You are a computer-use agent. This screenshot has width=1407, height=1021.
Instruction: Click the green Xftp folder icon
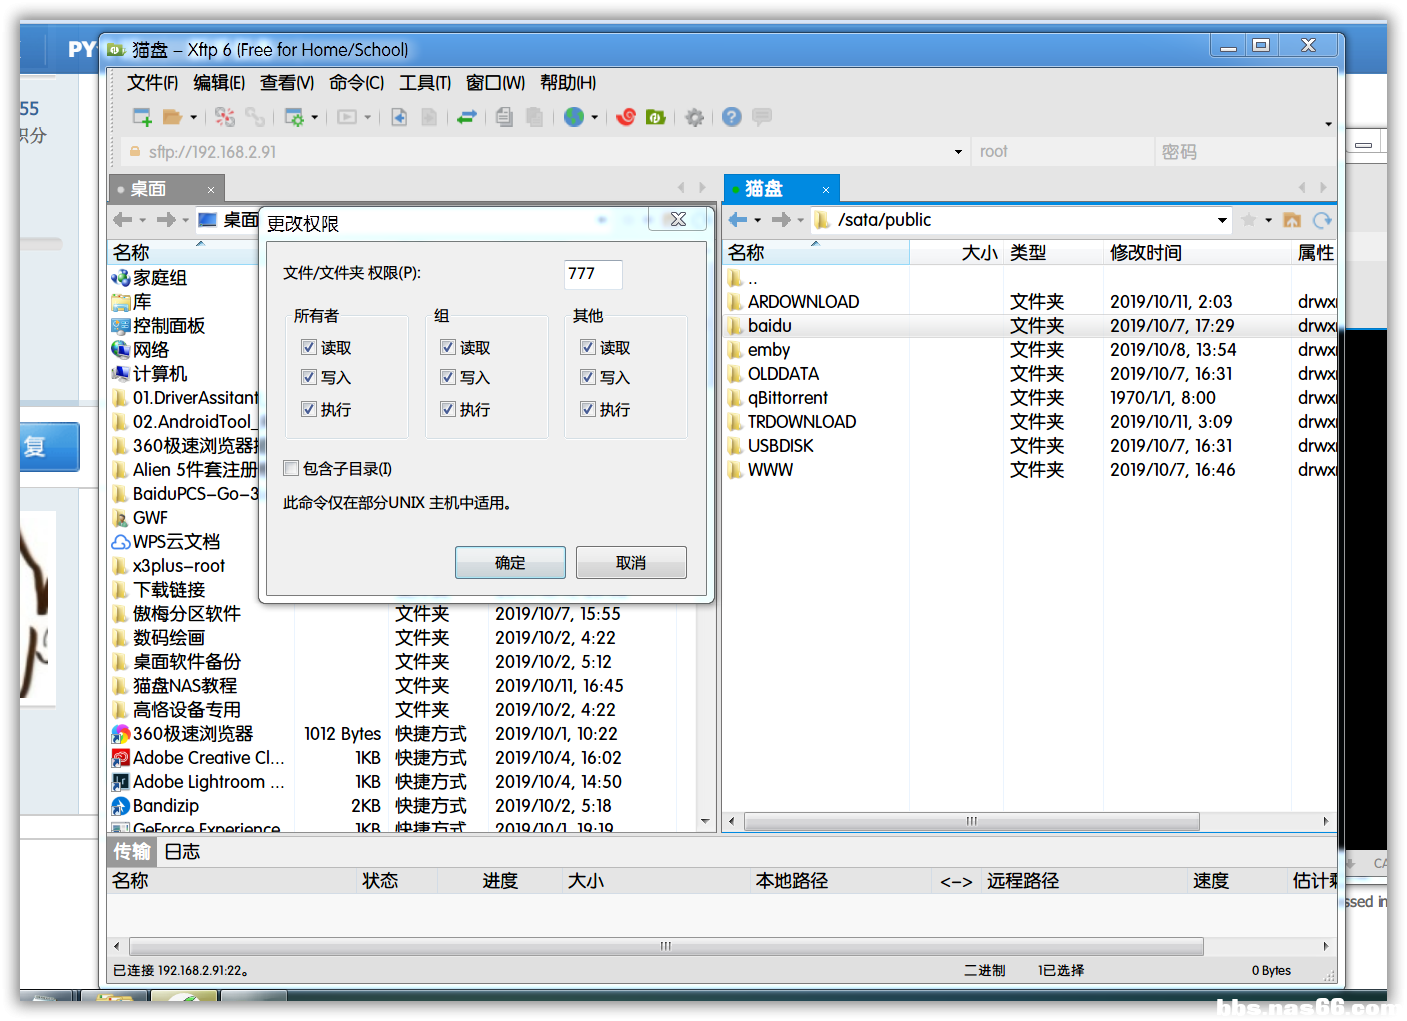tap(656, 117)
